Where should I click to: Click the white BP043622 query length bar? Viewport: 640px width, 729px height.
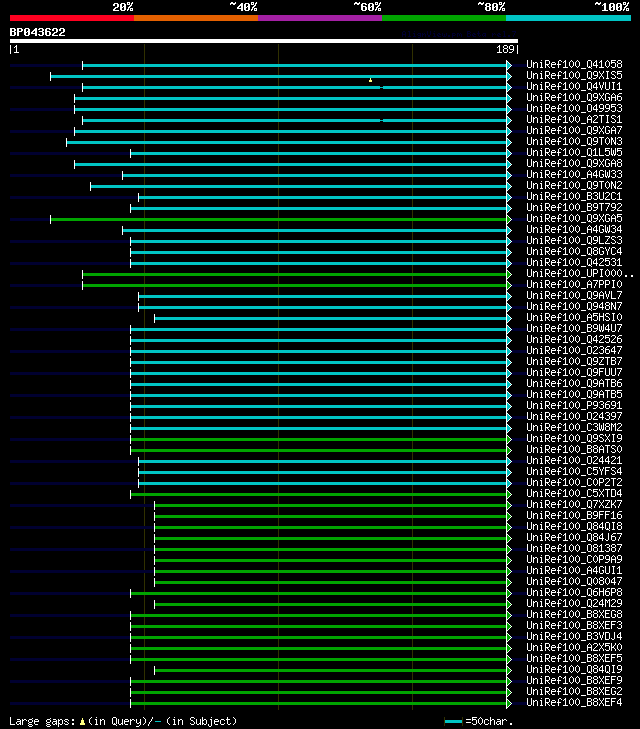(264, 41)
